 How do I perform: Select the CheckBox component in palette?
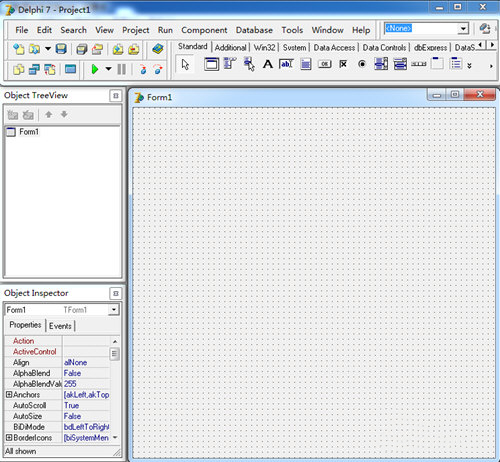click(343, 64)
